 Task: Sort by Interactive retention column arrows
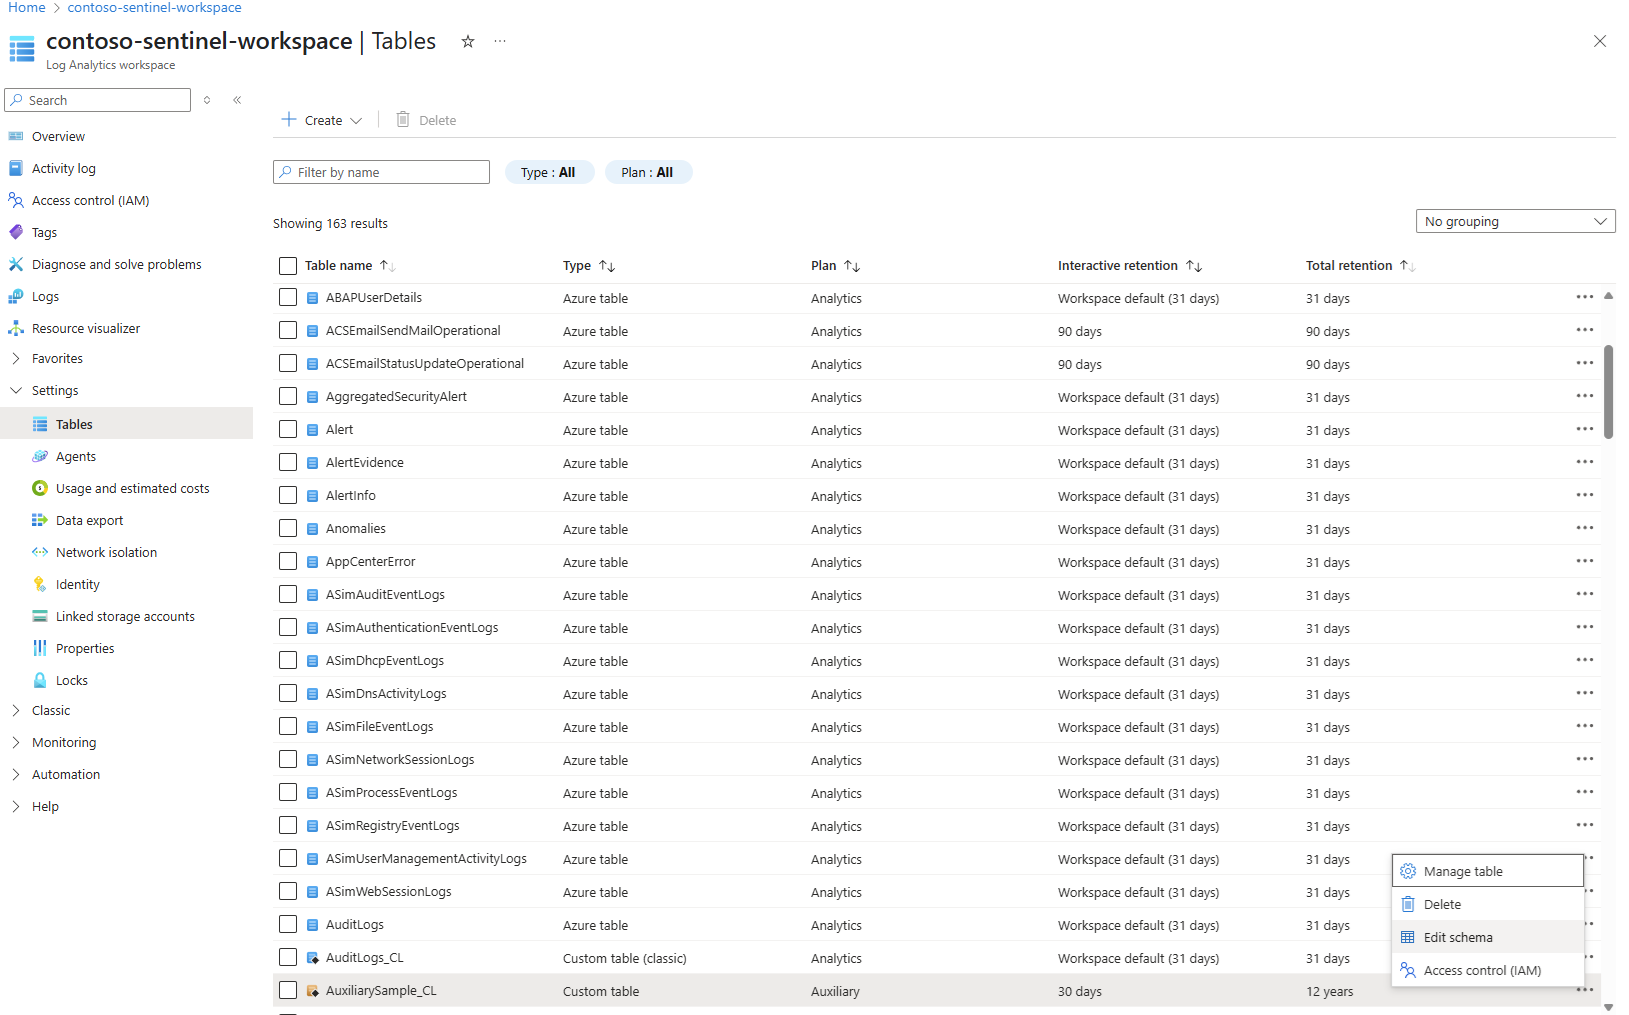pos(1194,266)
